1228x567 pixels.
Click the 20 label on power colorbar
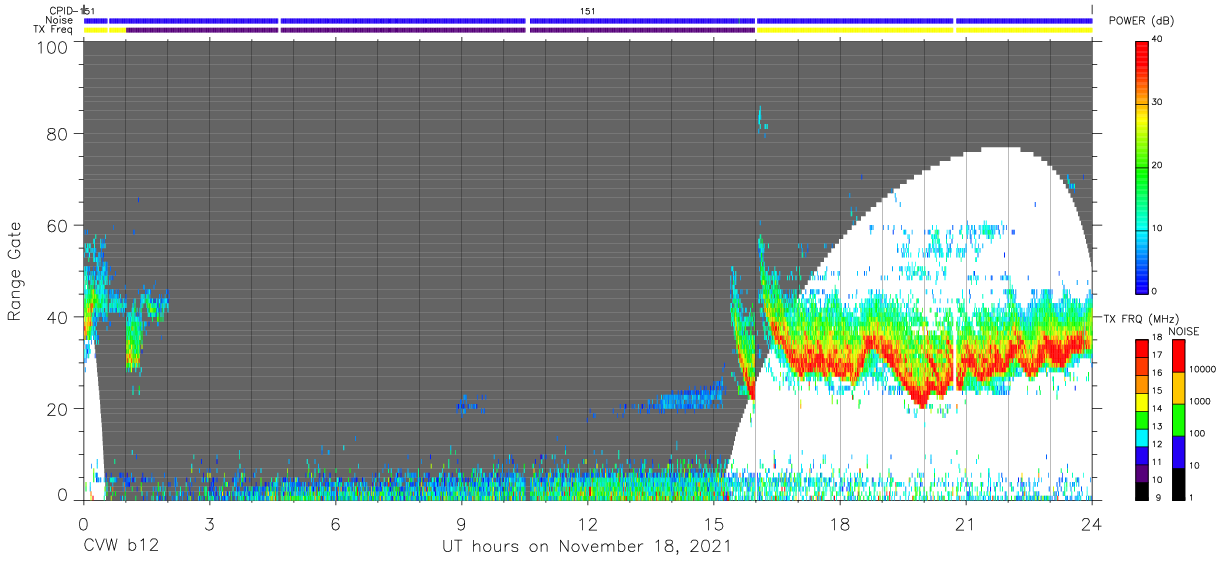click(x=1158, y=166)
